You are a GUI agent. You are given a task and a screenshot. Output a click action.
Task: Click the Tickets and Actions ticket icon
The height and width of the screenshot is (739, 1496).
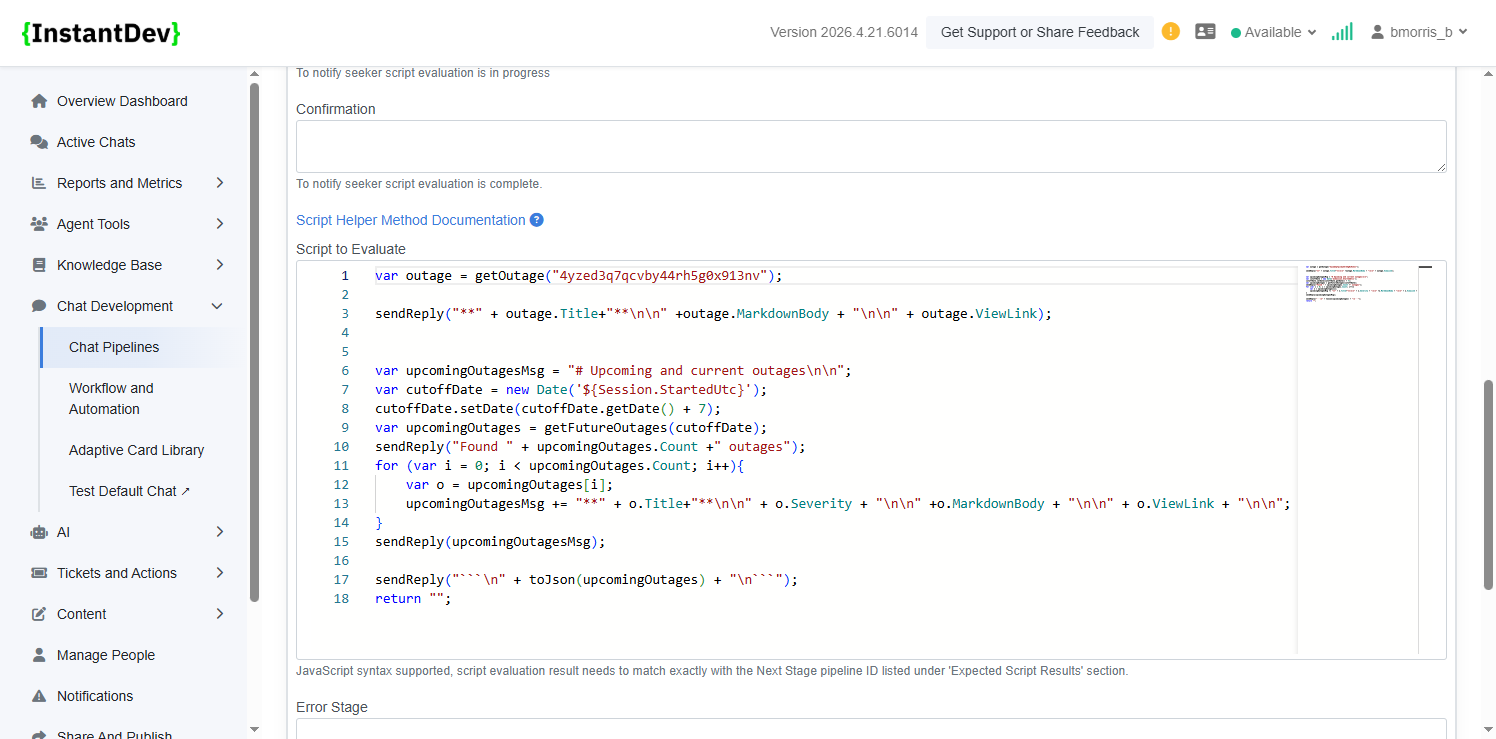point(39,573)
